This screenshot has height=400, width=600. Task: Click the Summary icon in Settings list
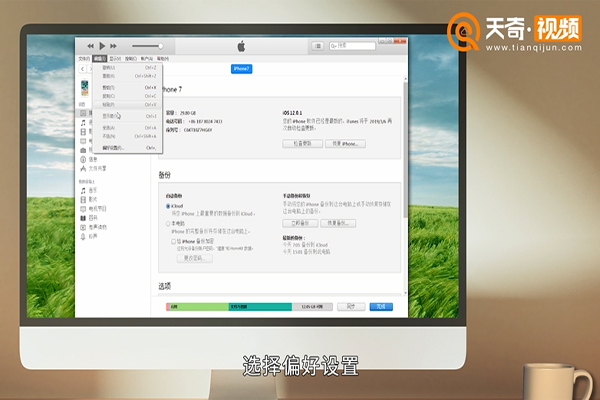[x=83, y=113]
